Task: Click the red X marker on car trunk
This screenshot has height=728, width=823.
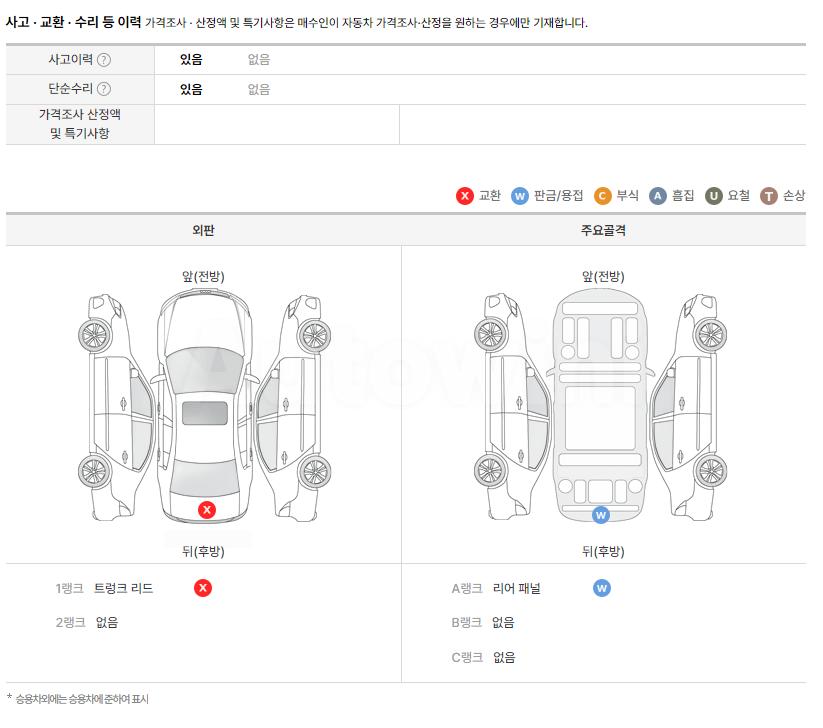Action: pos(207,509)
